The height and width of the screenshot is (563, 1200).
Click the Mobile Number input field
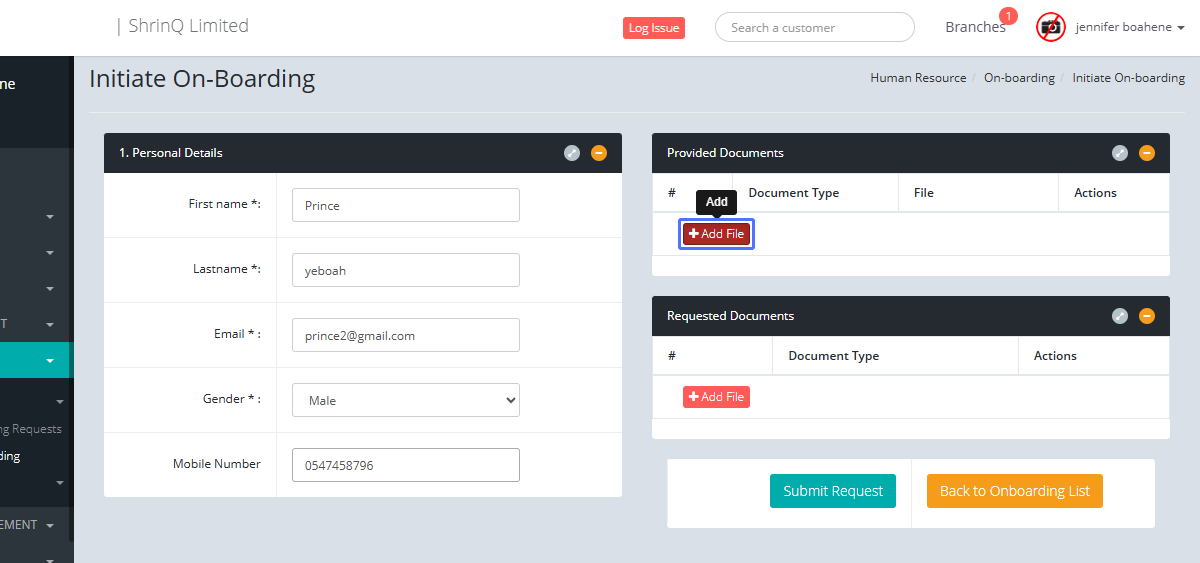pyautogui.click(x=405, y=465)
